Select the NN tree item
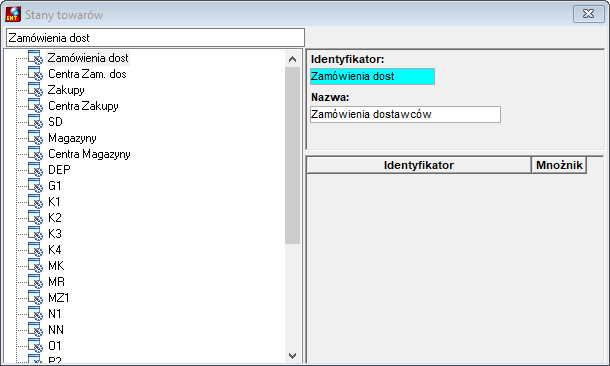The width and height of the screenshot is (610, 366). [56, 330]
